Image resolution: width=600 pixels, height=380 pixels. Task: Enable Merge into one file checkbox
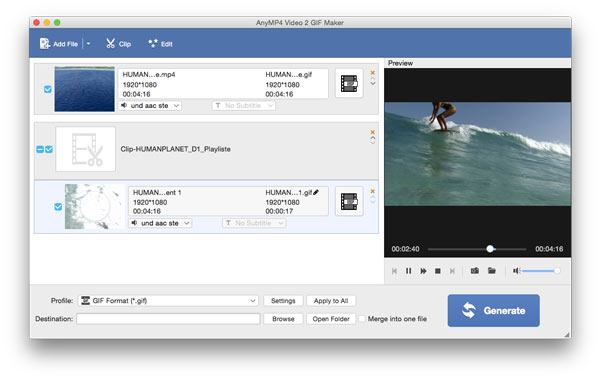[362, 319]
